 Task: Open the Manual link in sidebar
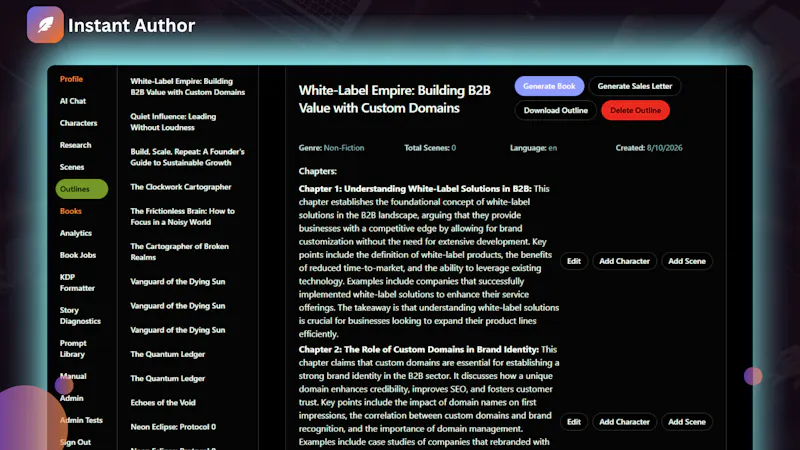(x=73, y=376)
